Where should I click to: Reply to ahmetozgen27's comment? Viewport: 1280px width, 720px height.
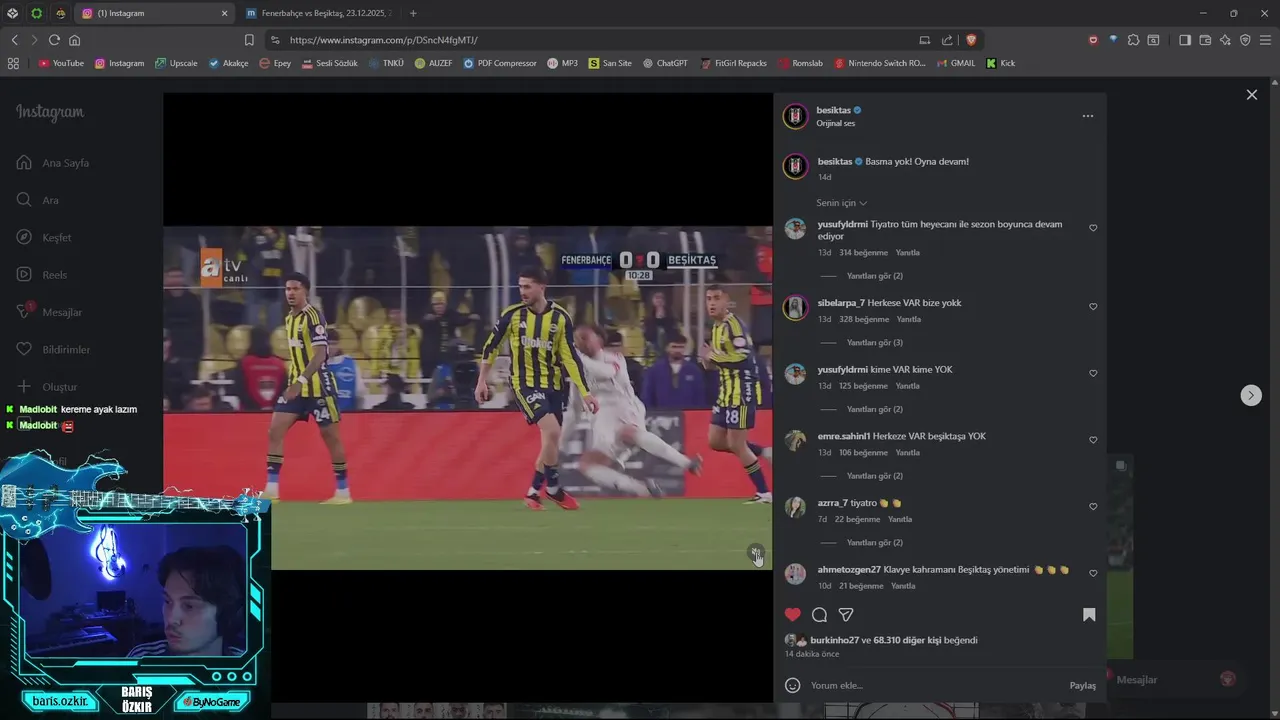click(903, 586)
